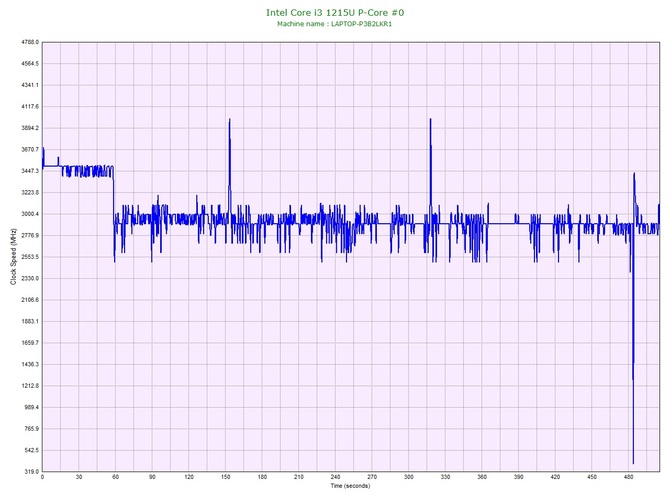Click the clock spike peak near 150 seconds
670x503 pixels.
click(230, 120)
